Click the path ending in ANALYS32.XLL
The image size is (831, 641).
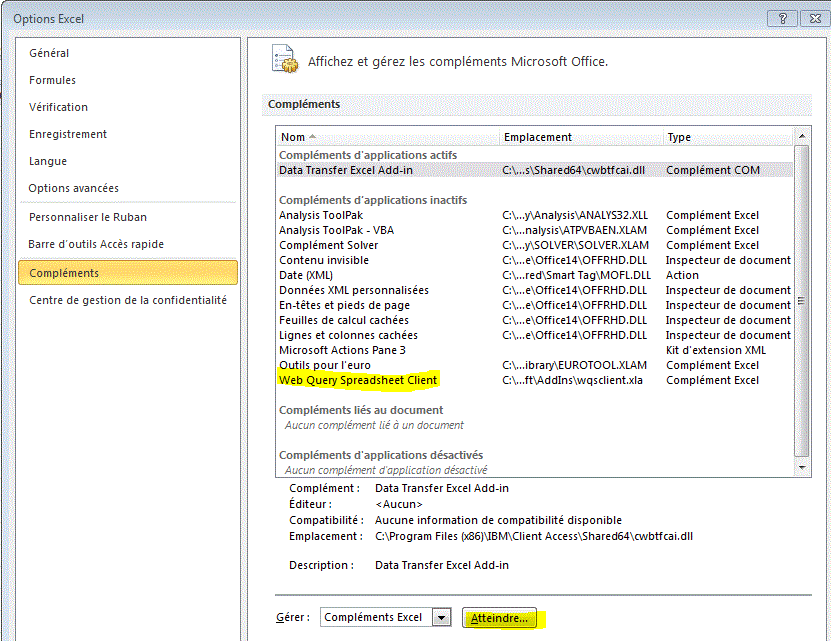coord(575,215)
